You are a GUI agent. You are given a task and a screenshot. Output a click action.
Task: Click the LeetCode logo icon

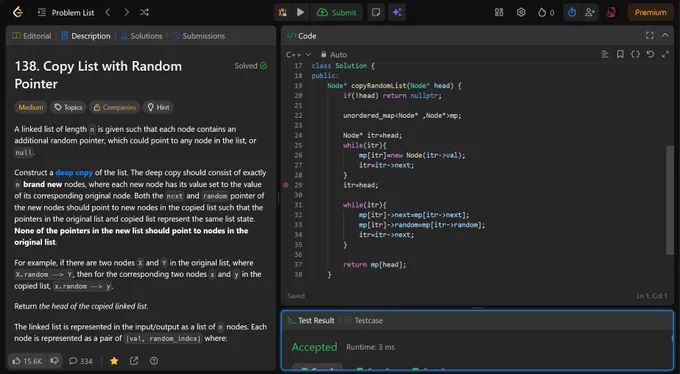18,12
